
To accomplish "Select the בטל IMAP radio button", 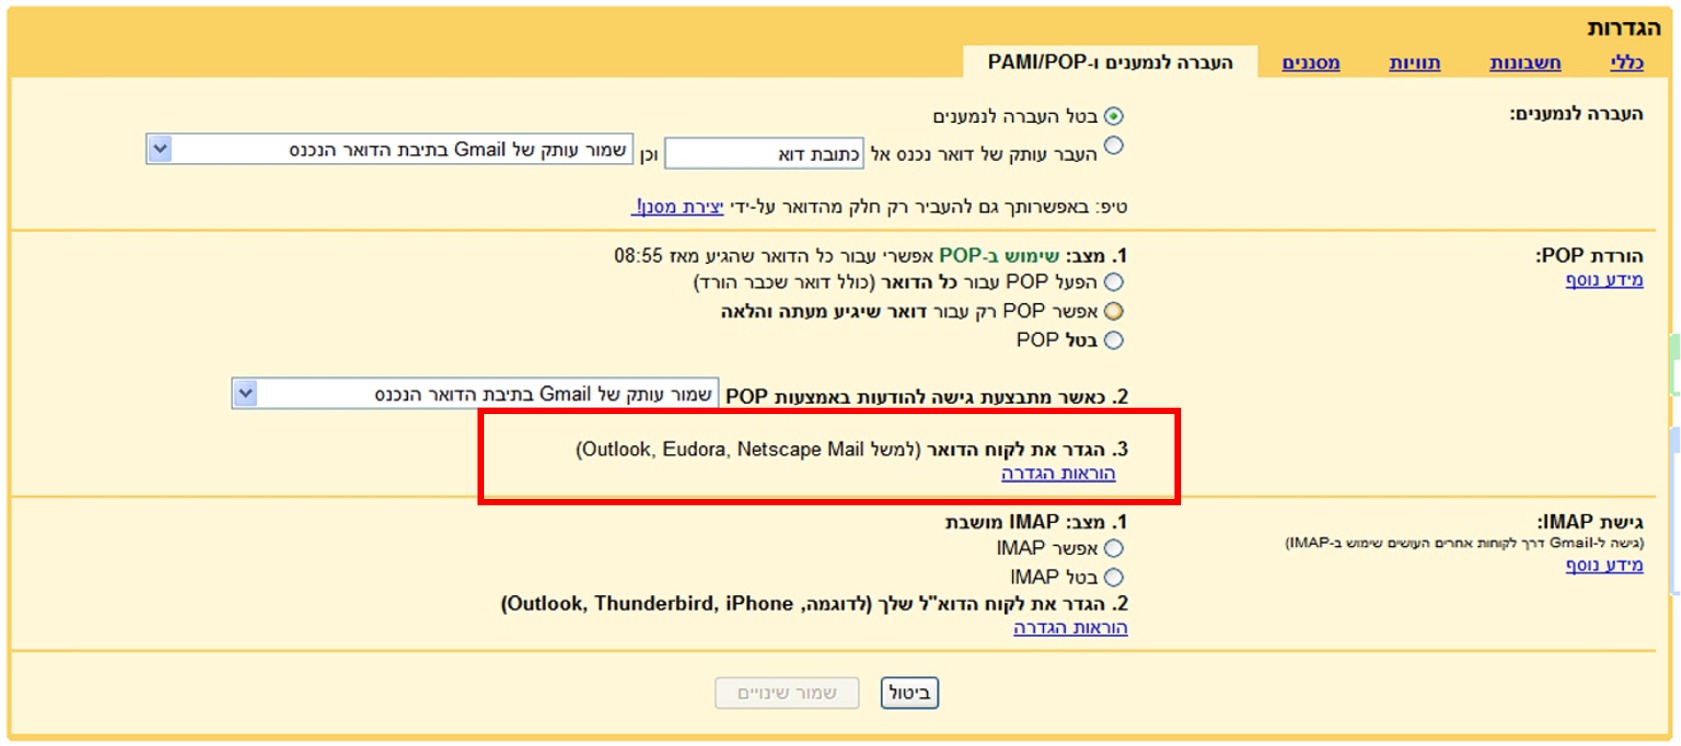I will (1113, 577).
